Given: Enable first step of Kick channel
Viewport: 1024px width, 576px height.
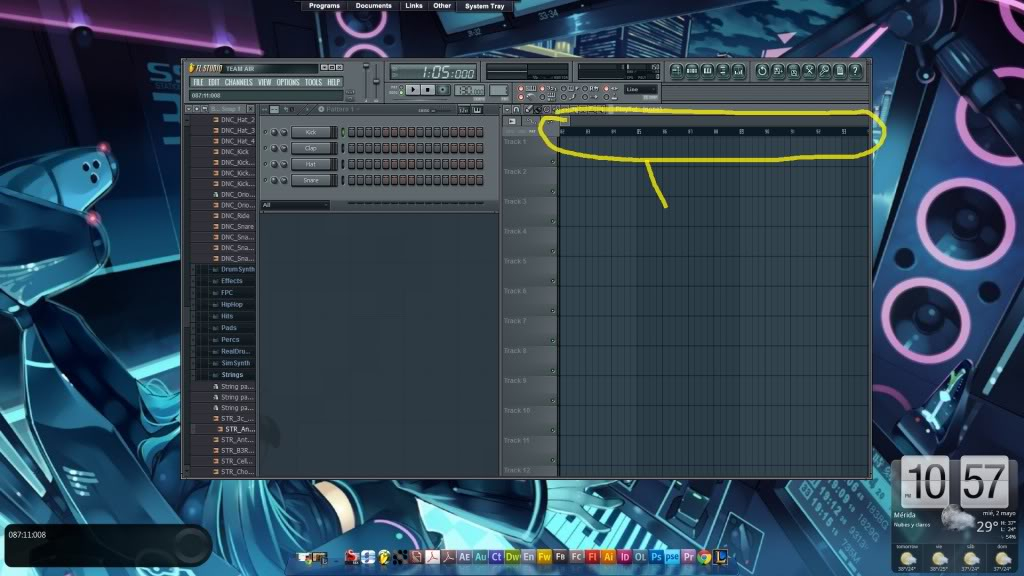Looking at the screenshot, I should click(x=351, y=133).
